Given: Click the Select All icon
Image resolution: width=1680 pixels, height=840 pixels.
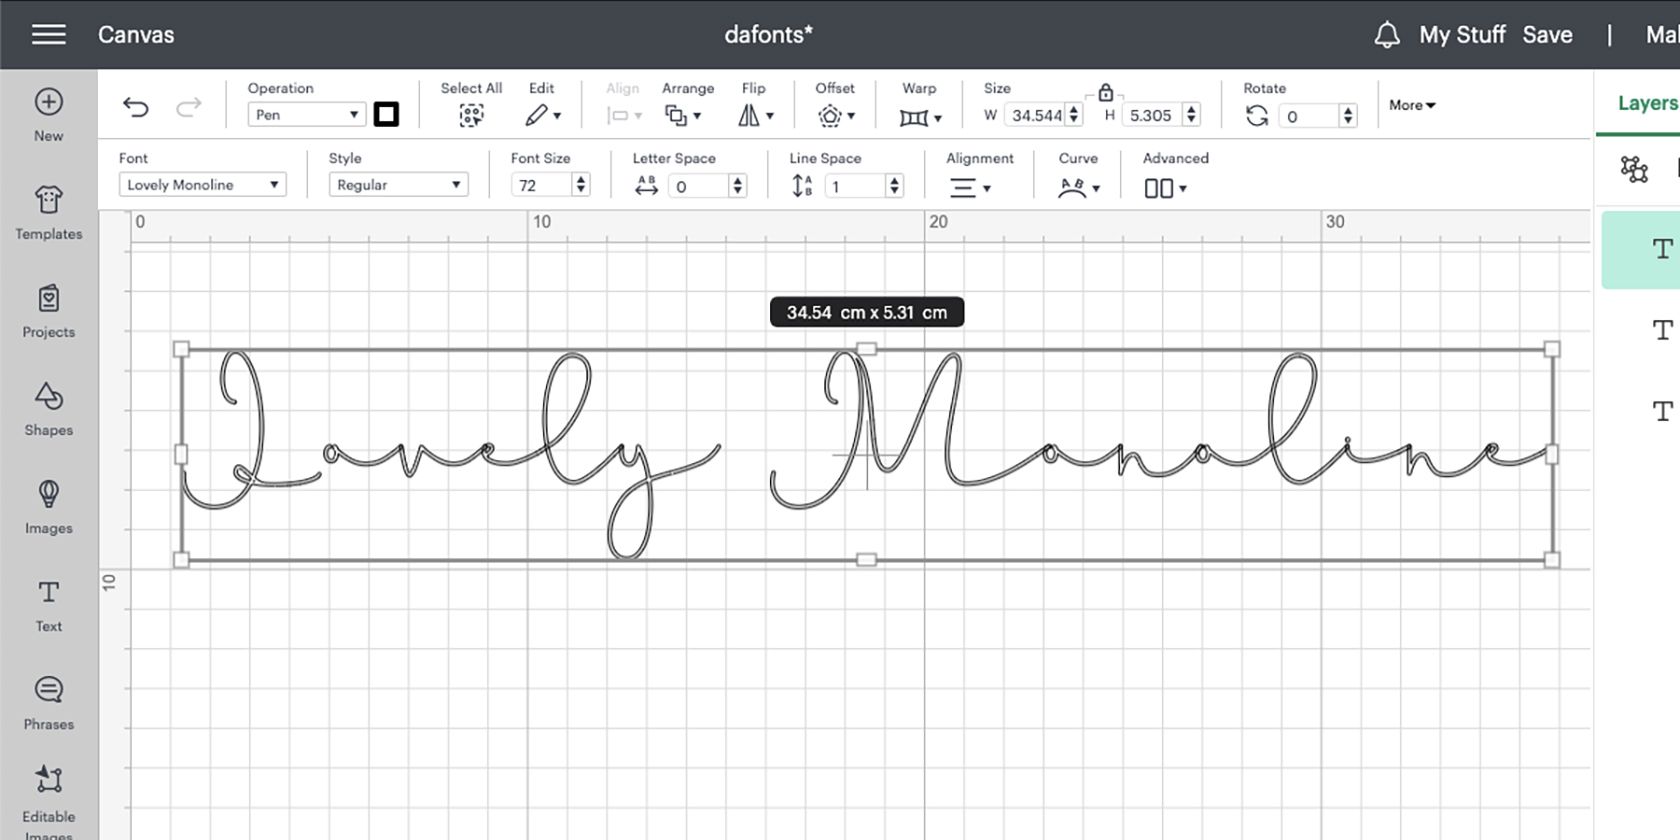Looking at the screenshot, I should tap(471, 116).
